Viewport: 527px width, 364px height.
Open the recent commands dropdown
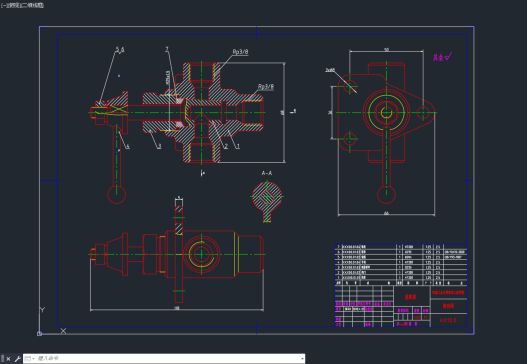(30, 359)
